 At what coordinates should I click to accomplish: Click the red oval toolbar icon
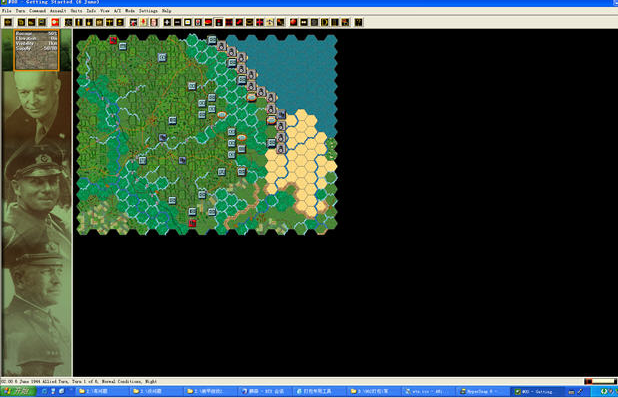pos(208,22)
